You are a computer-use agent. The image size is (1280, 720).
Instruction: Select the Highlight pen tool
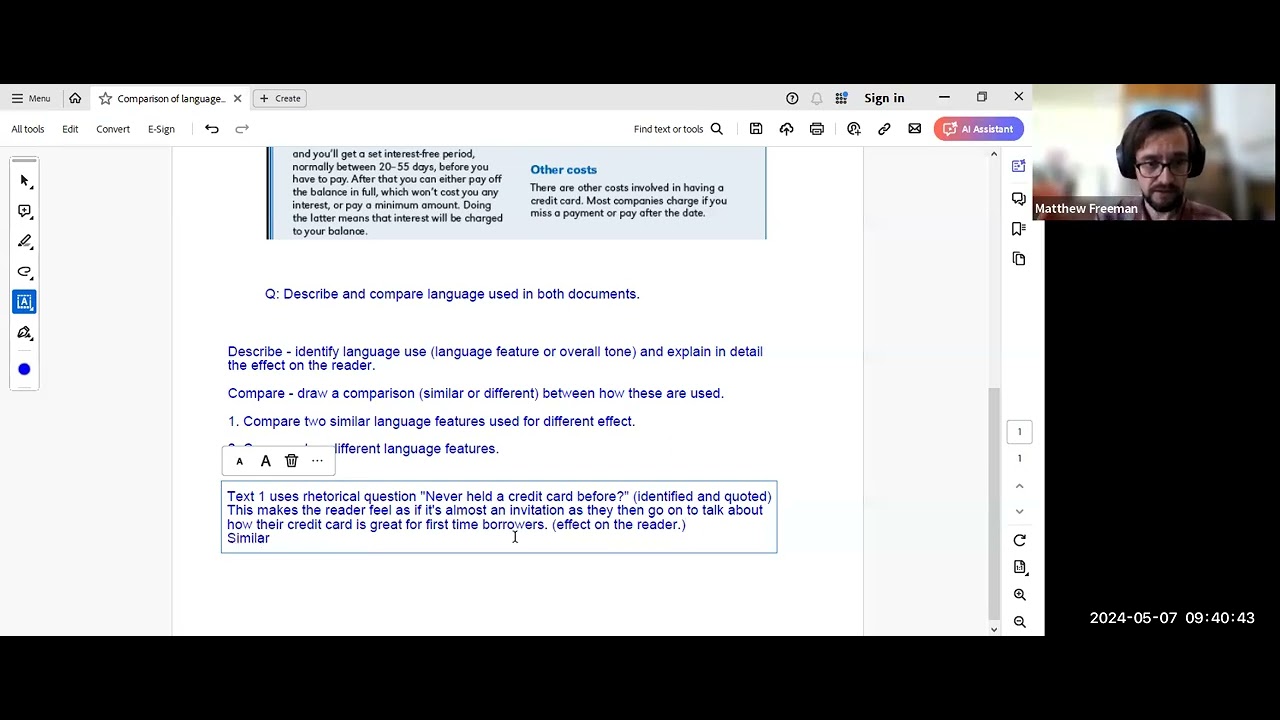pyautogui.click(x=25, y=241)
